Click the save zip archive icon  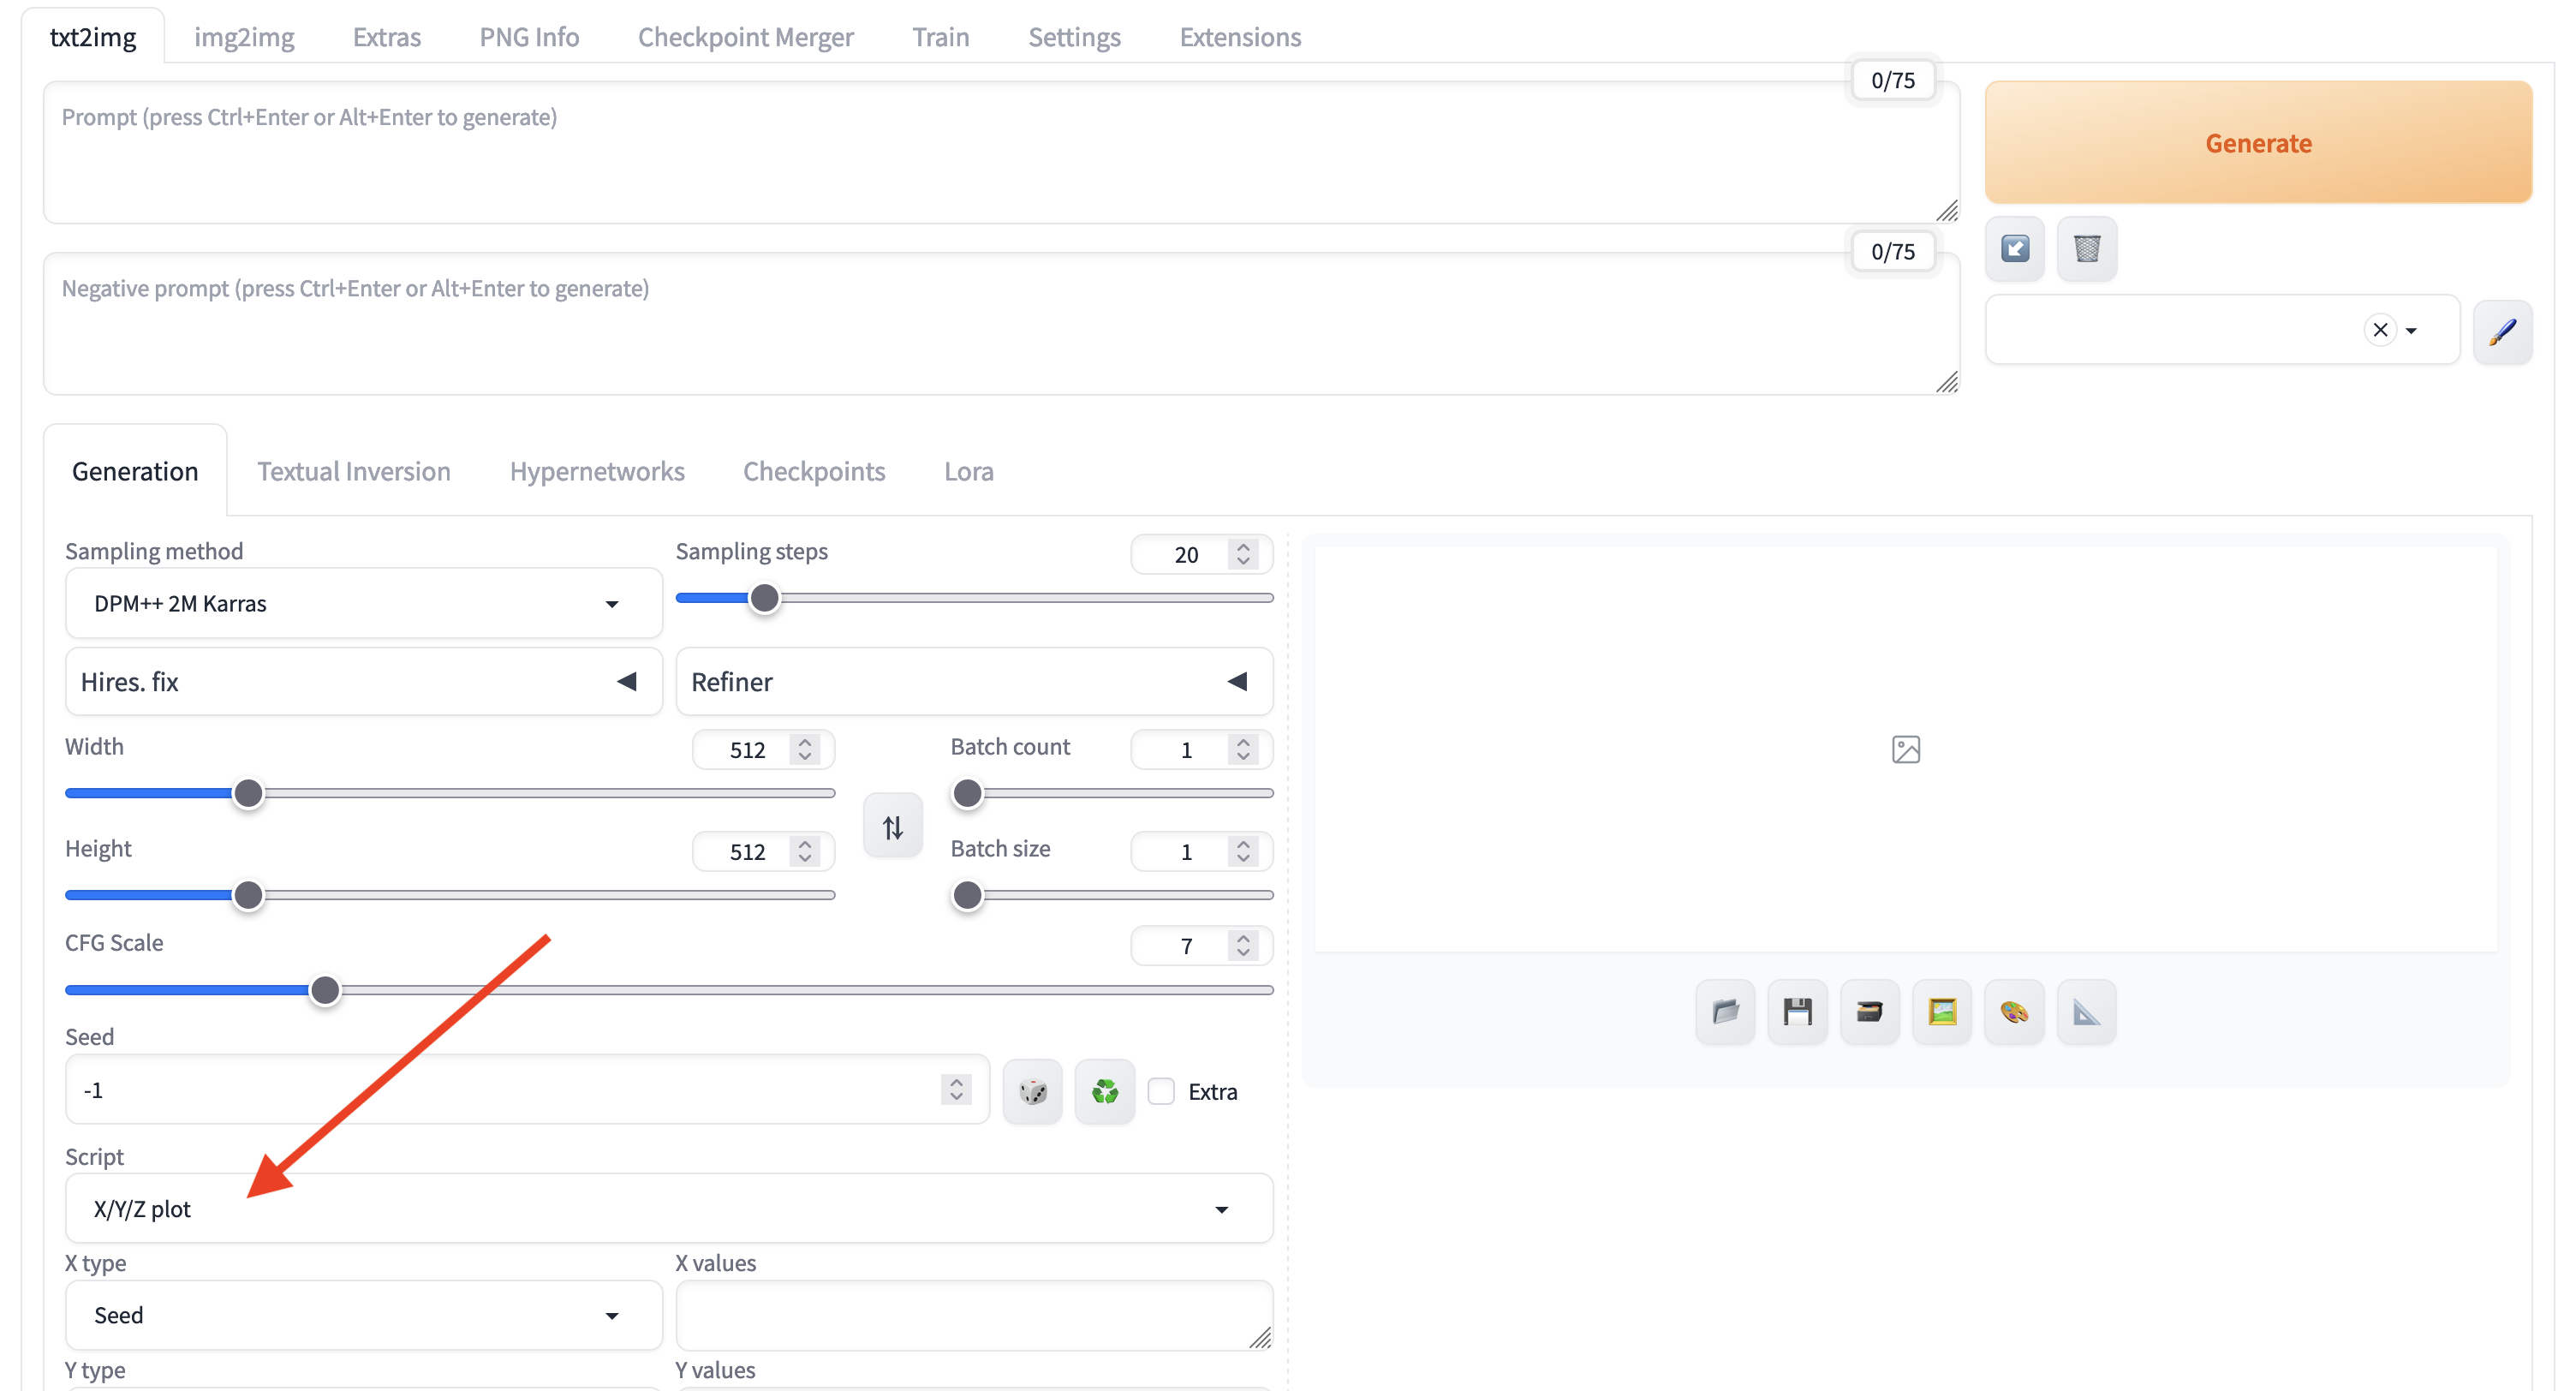click(1869, 1012)
